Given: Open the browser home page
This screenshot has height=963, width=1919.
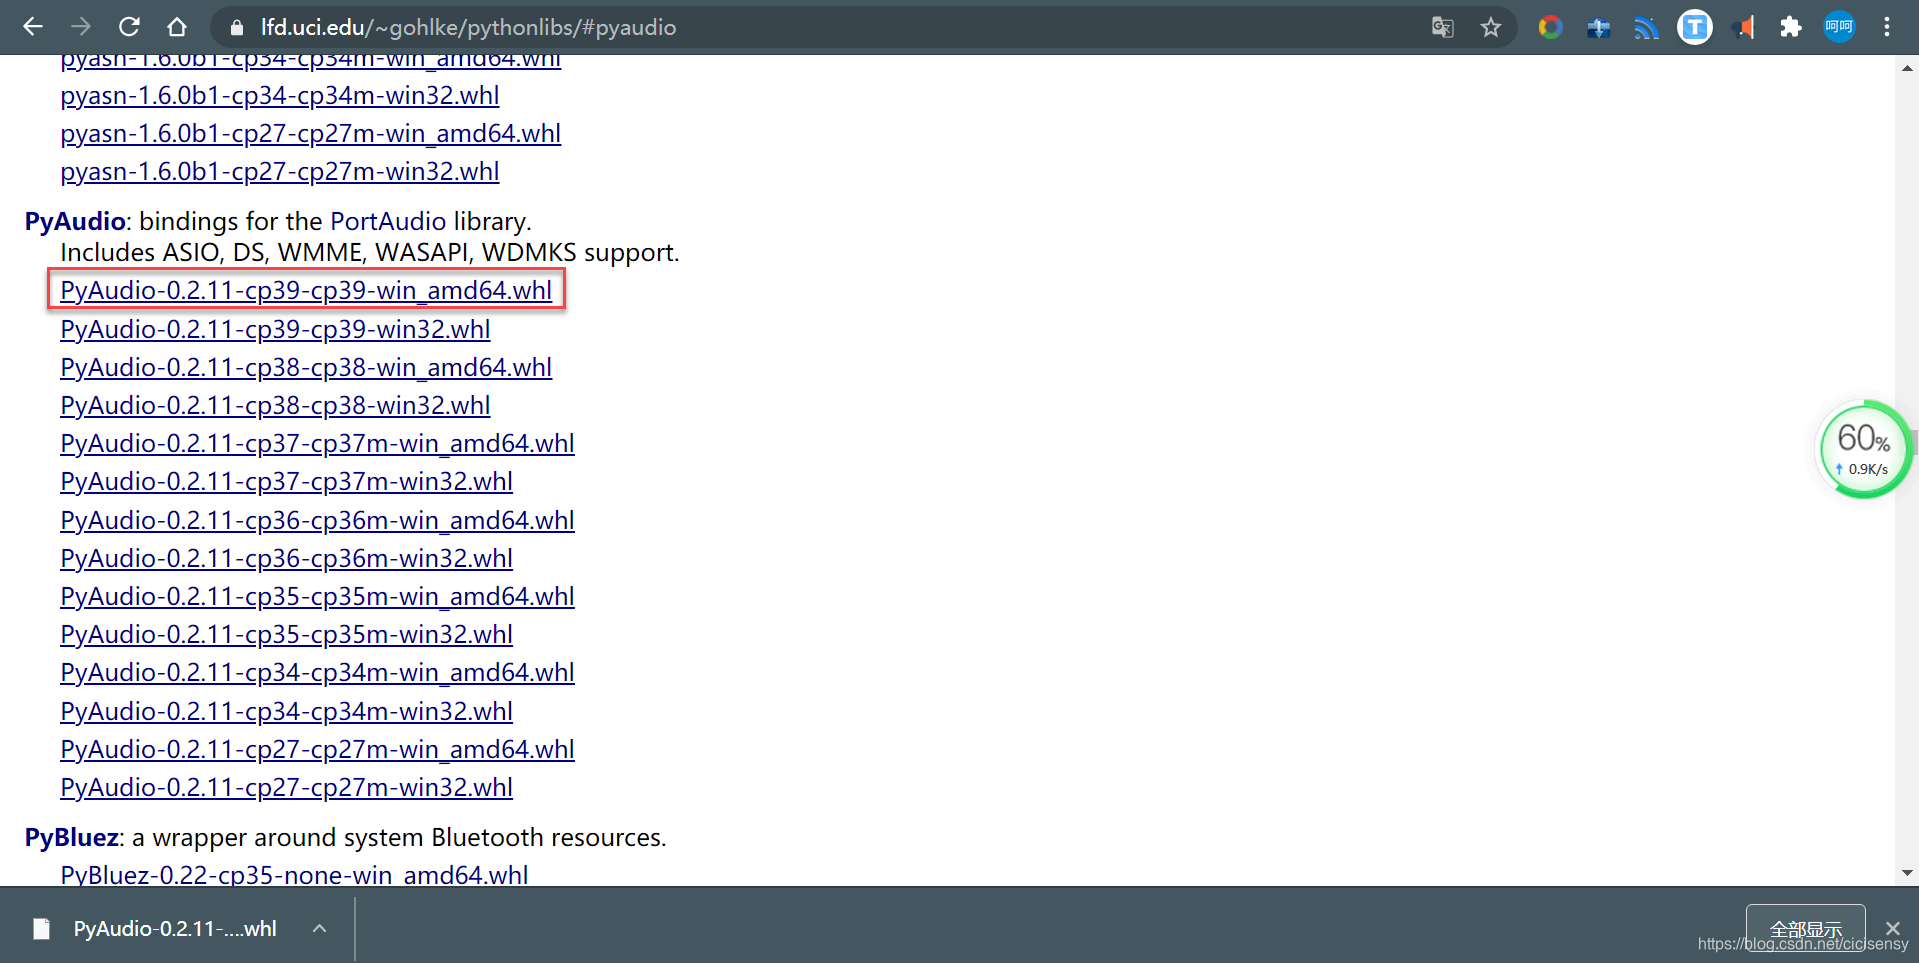Looking at the screenshot, I should tap(177, 27).
